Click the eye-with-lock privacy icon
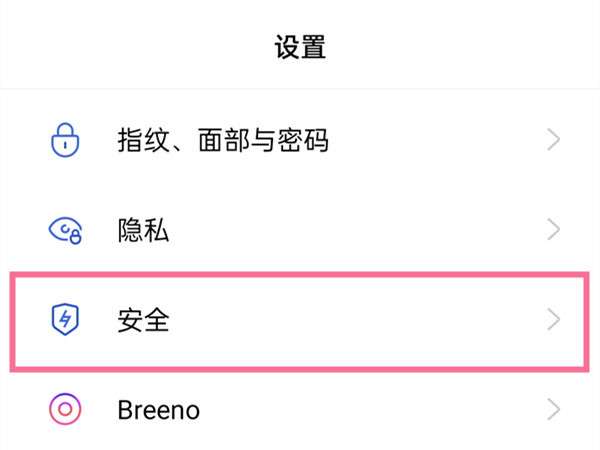The height and width of the screenshot is (450, 600). pos(64,231)
